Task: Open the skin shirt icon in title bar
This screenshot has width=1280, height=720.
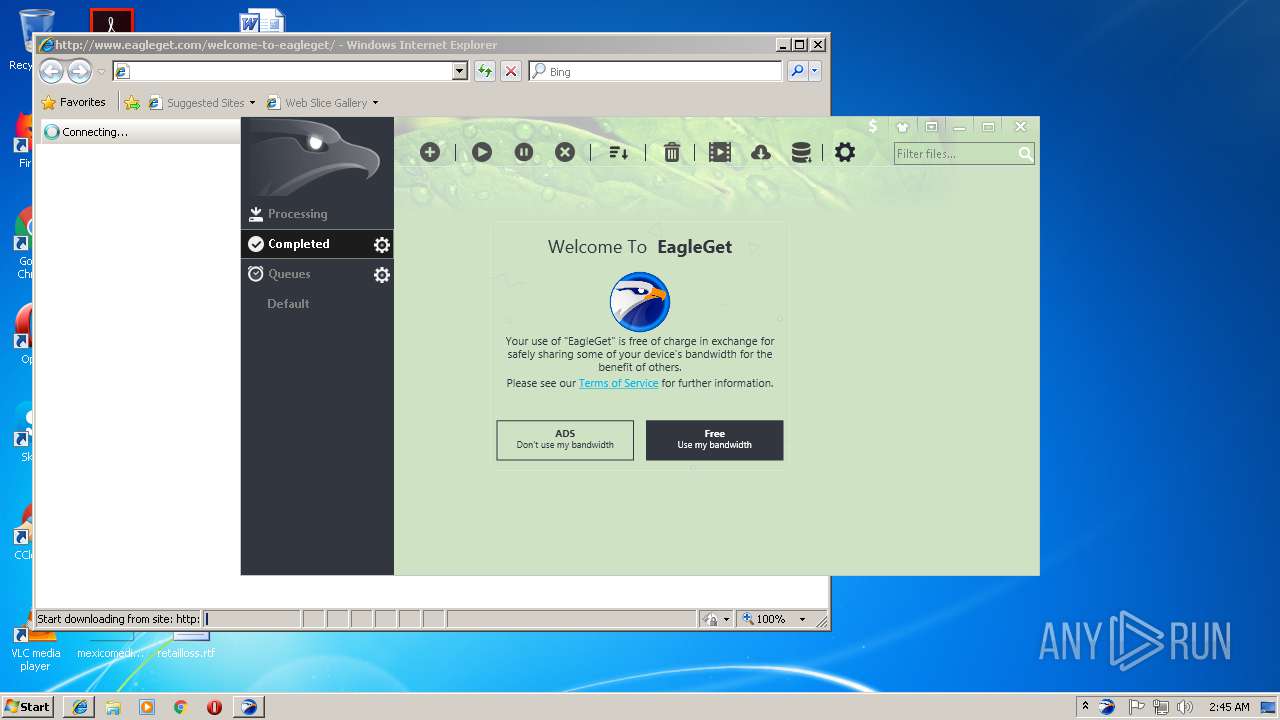Action: (903, 127)
